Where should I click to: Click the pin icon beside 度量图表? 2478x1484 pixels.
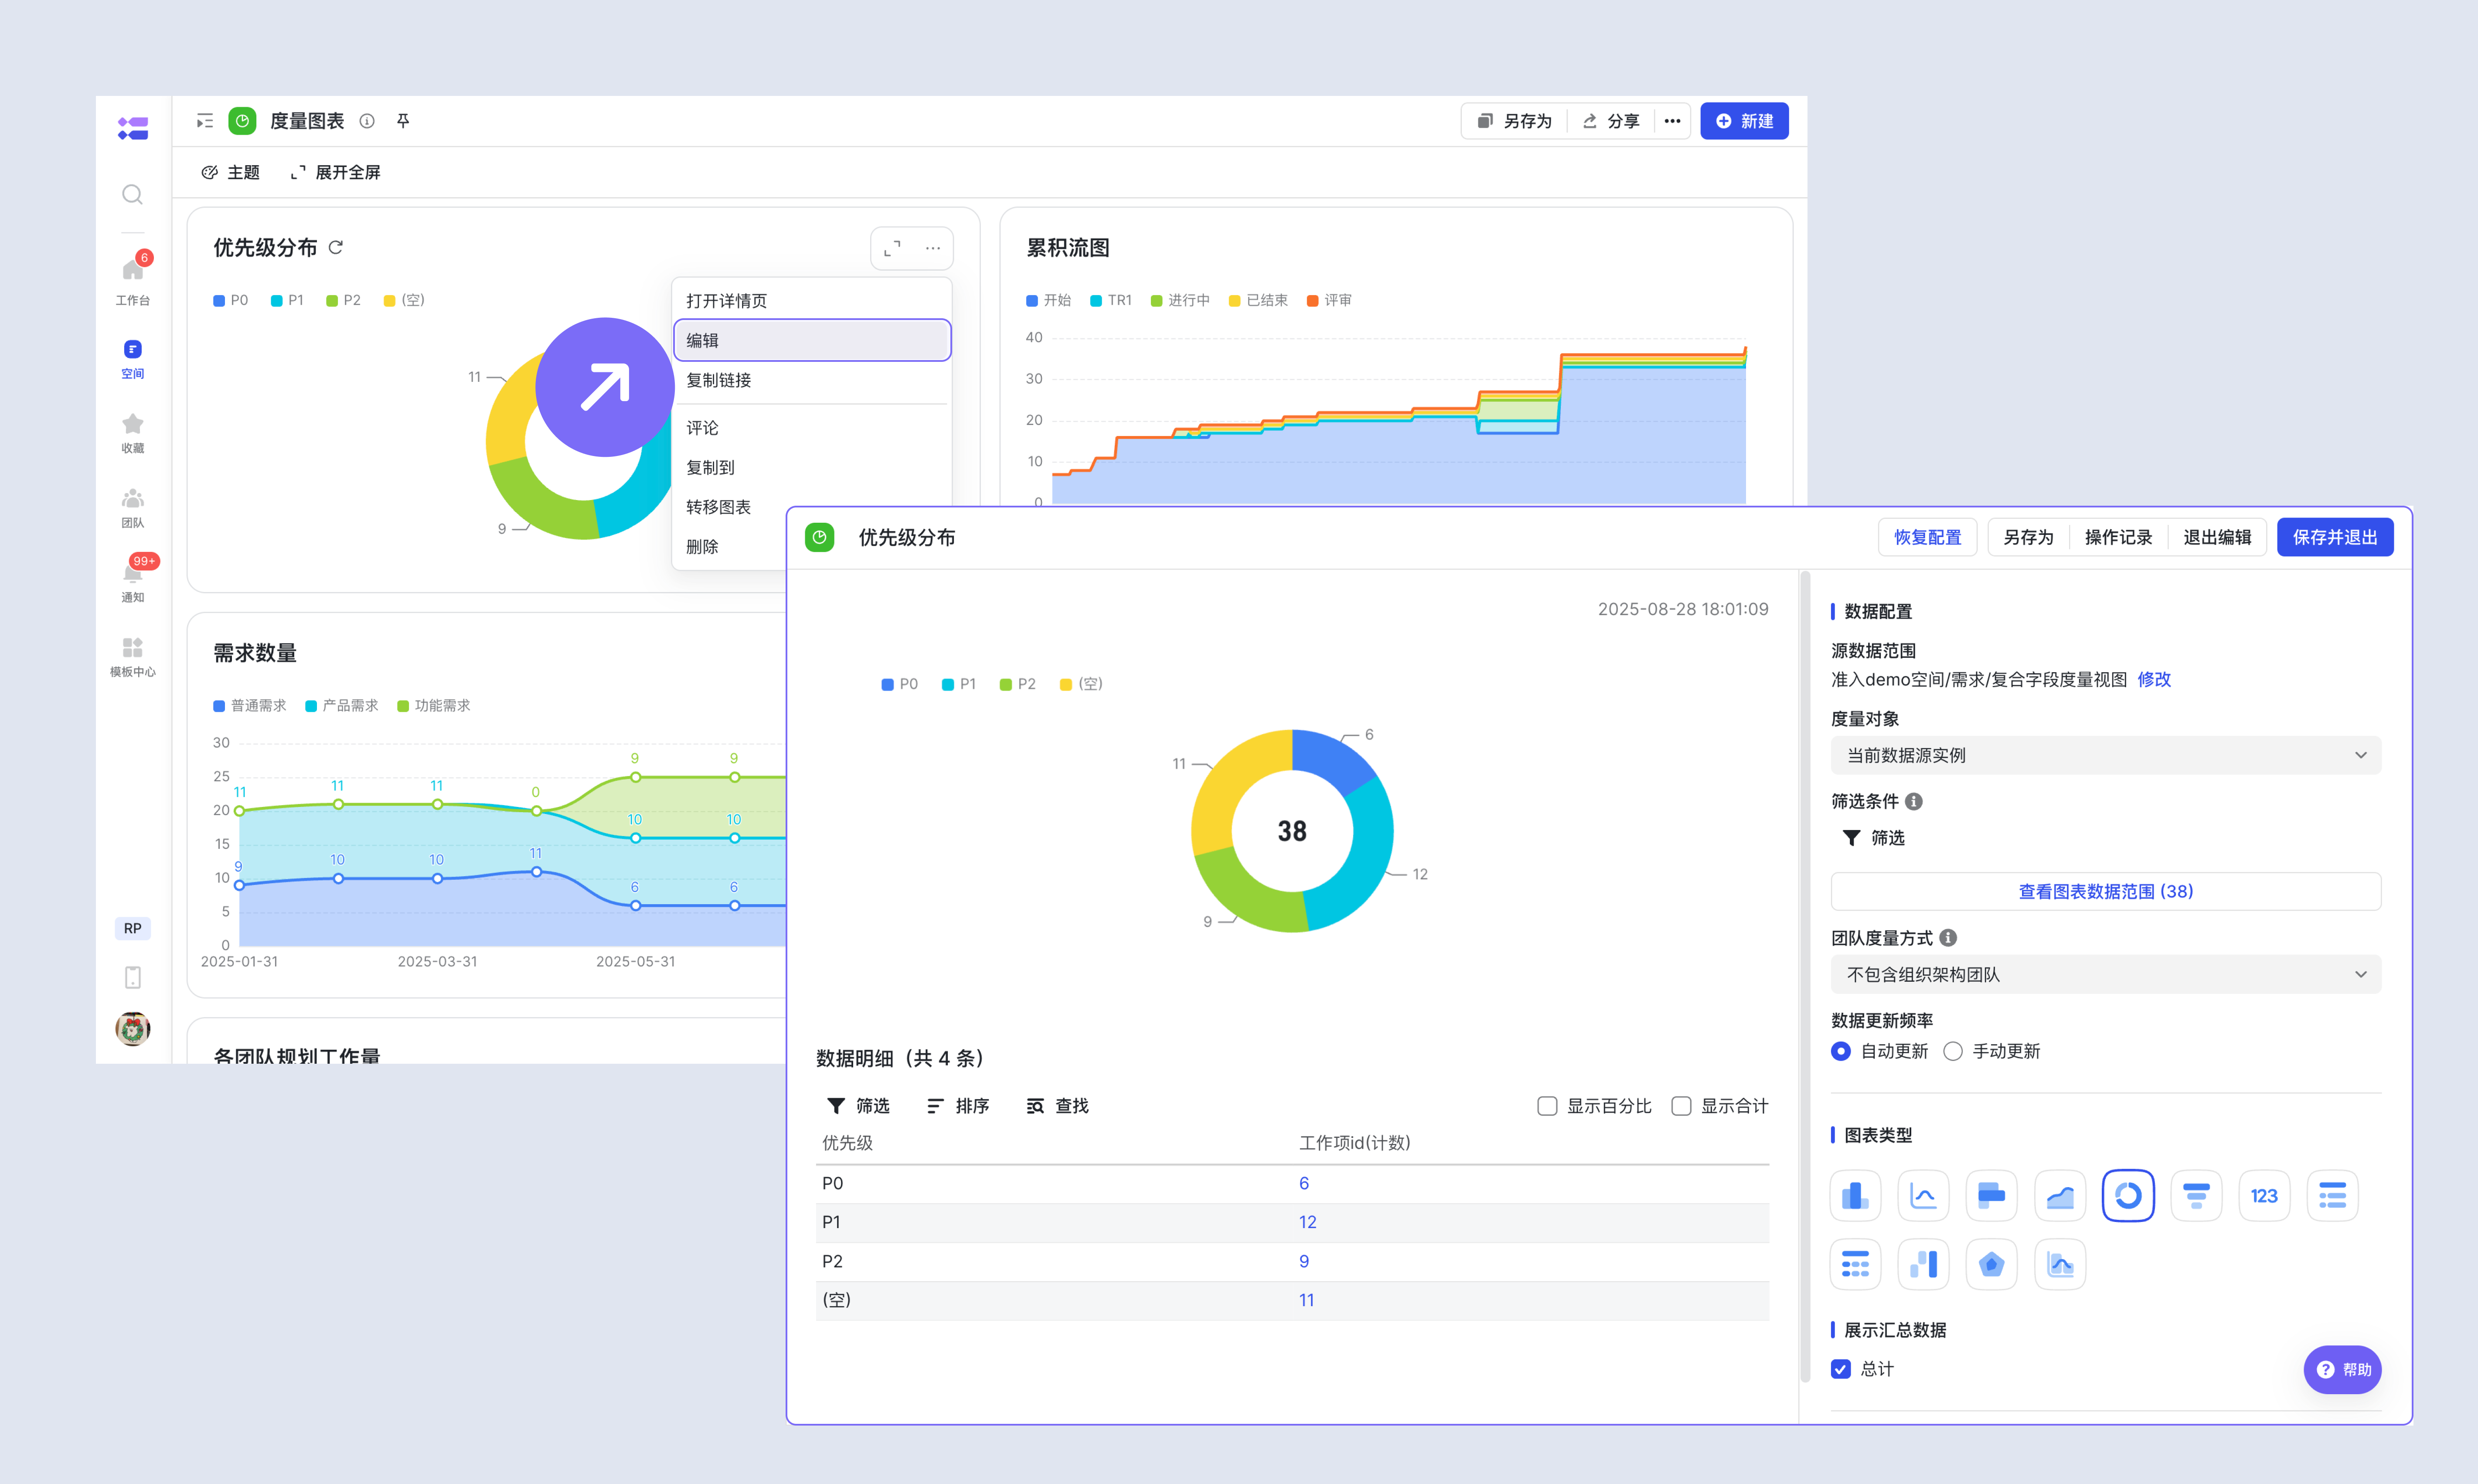click(403, 121)
